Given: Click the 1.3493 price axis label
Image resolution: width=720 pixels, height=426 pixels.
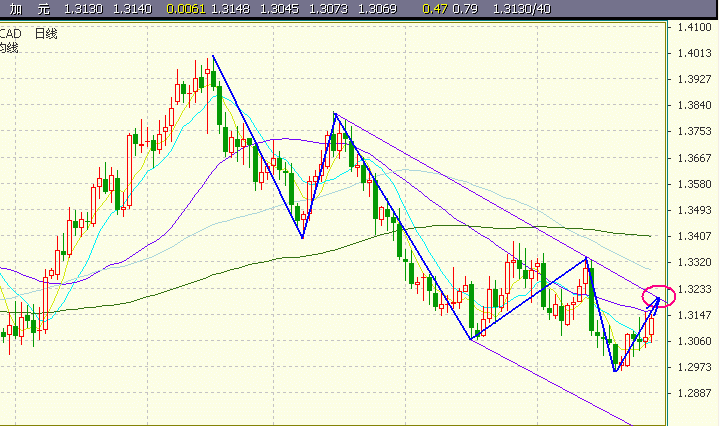Looking at the screenshot, I should point(695,210).
